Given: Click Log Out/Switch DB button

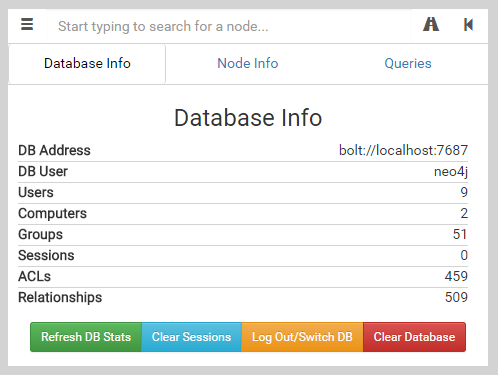Looking at the screenshot, I should 302,337.
